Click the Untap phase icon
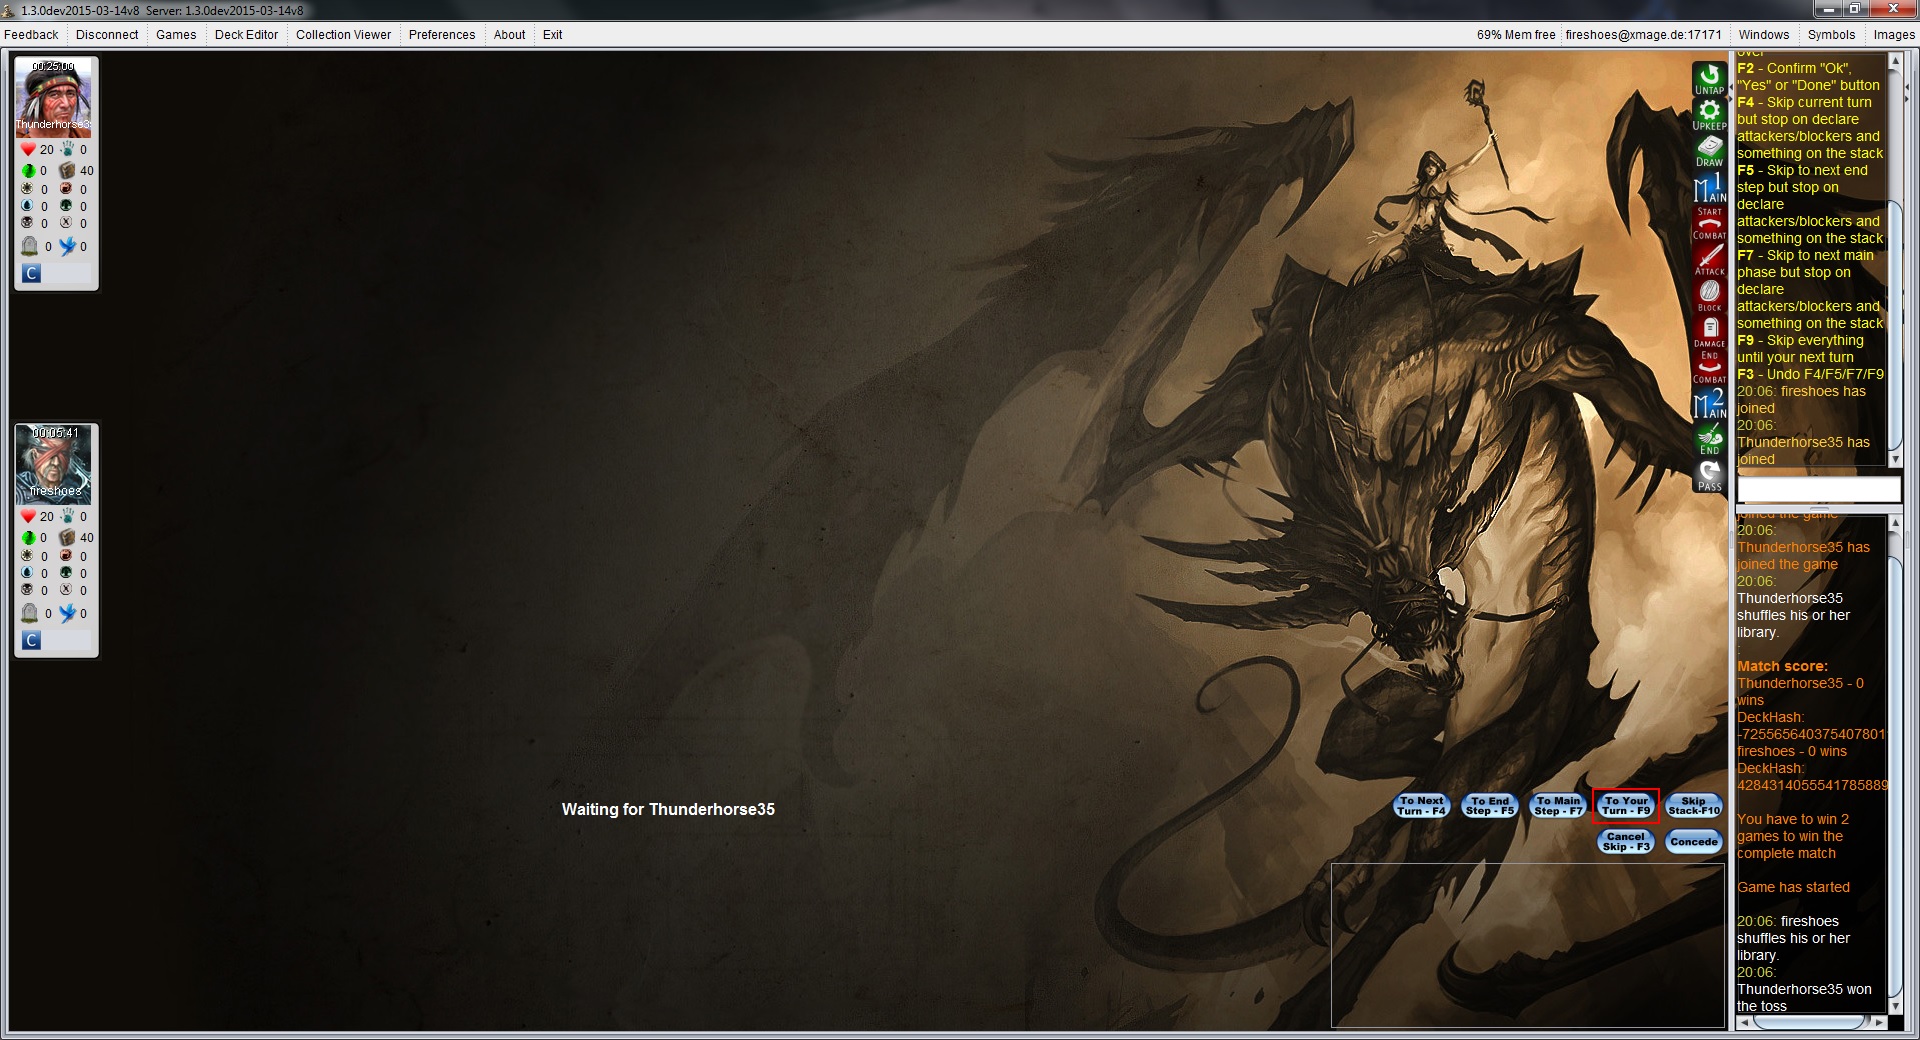Viewport: 1920px width, 1040px height. (1709, 79)
